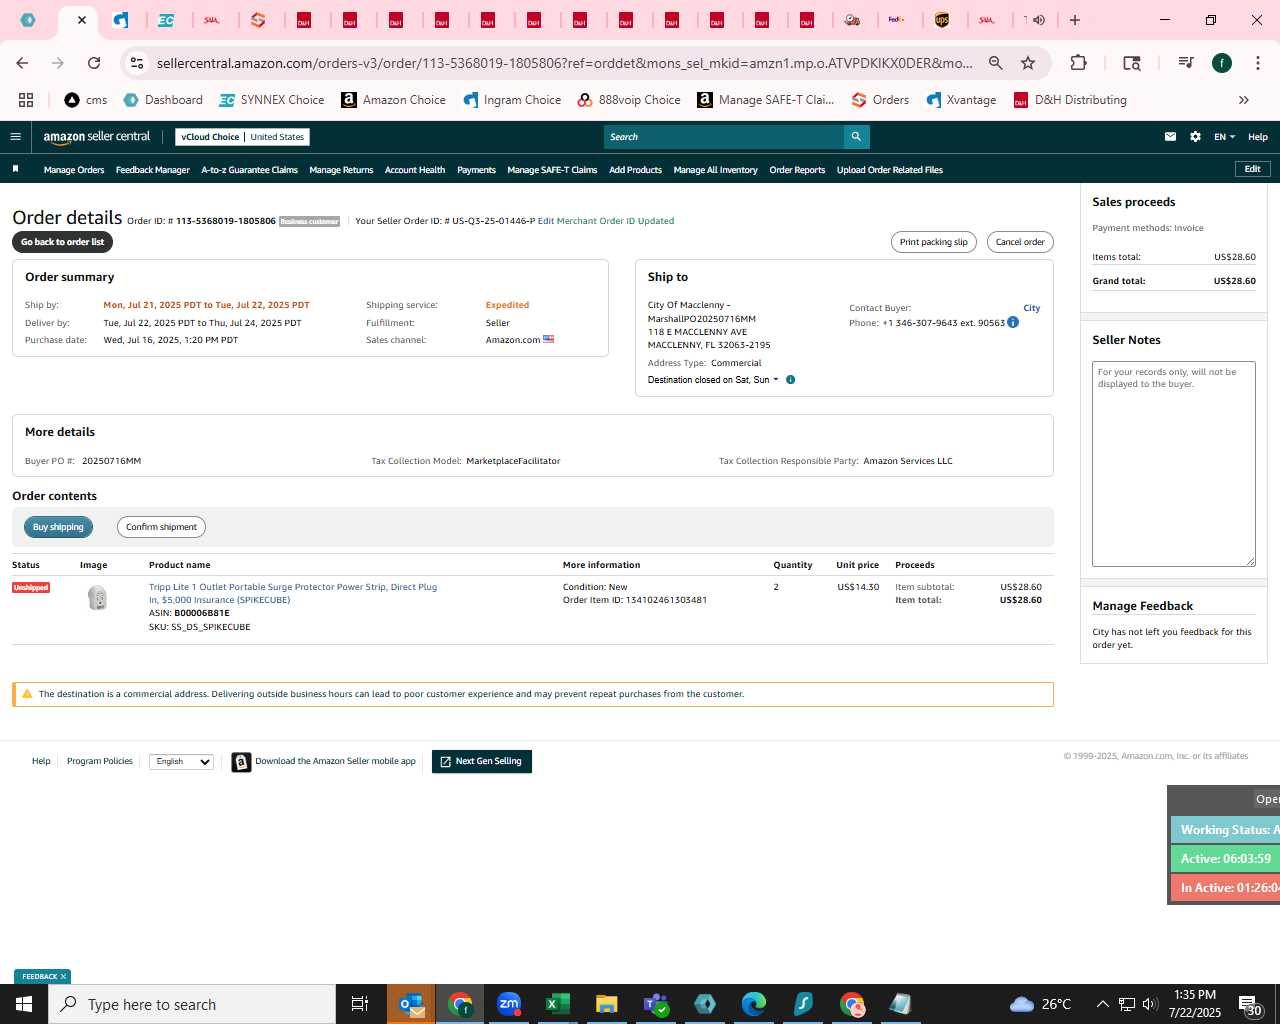Image resolution: width=1280 pixels, height=1024 pixels.
Task: Click info icon next to buyer phone
Action: point(1013,322)
